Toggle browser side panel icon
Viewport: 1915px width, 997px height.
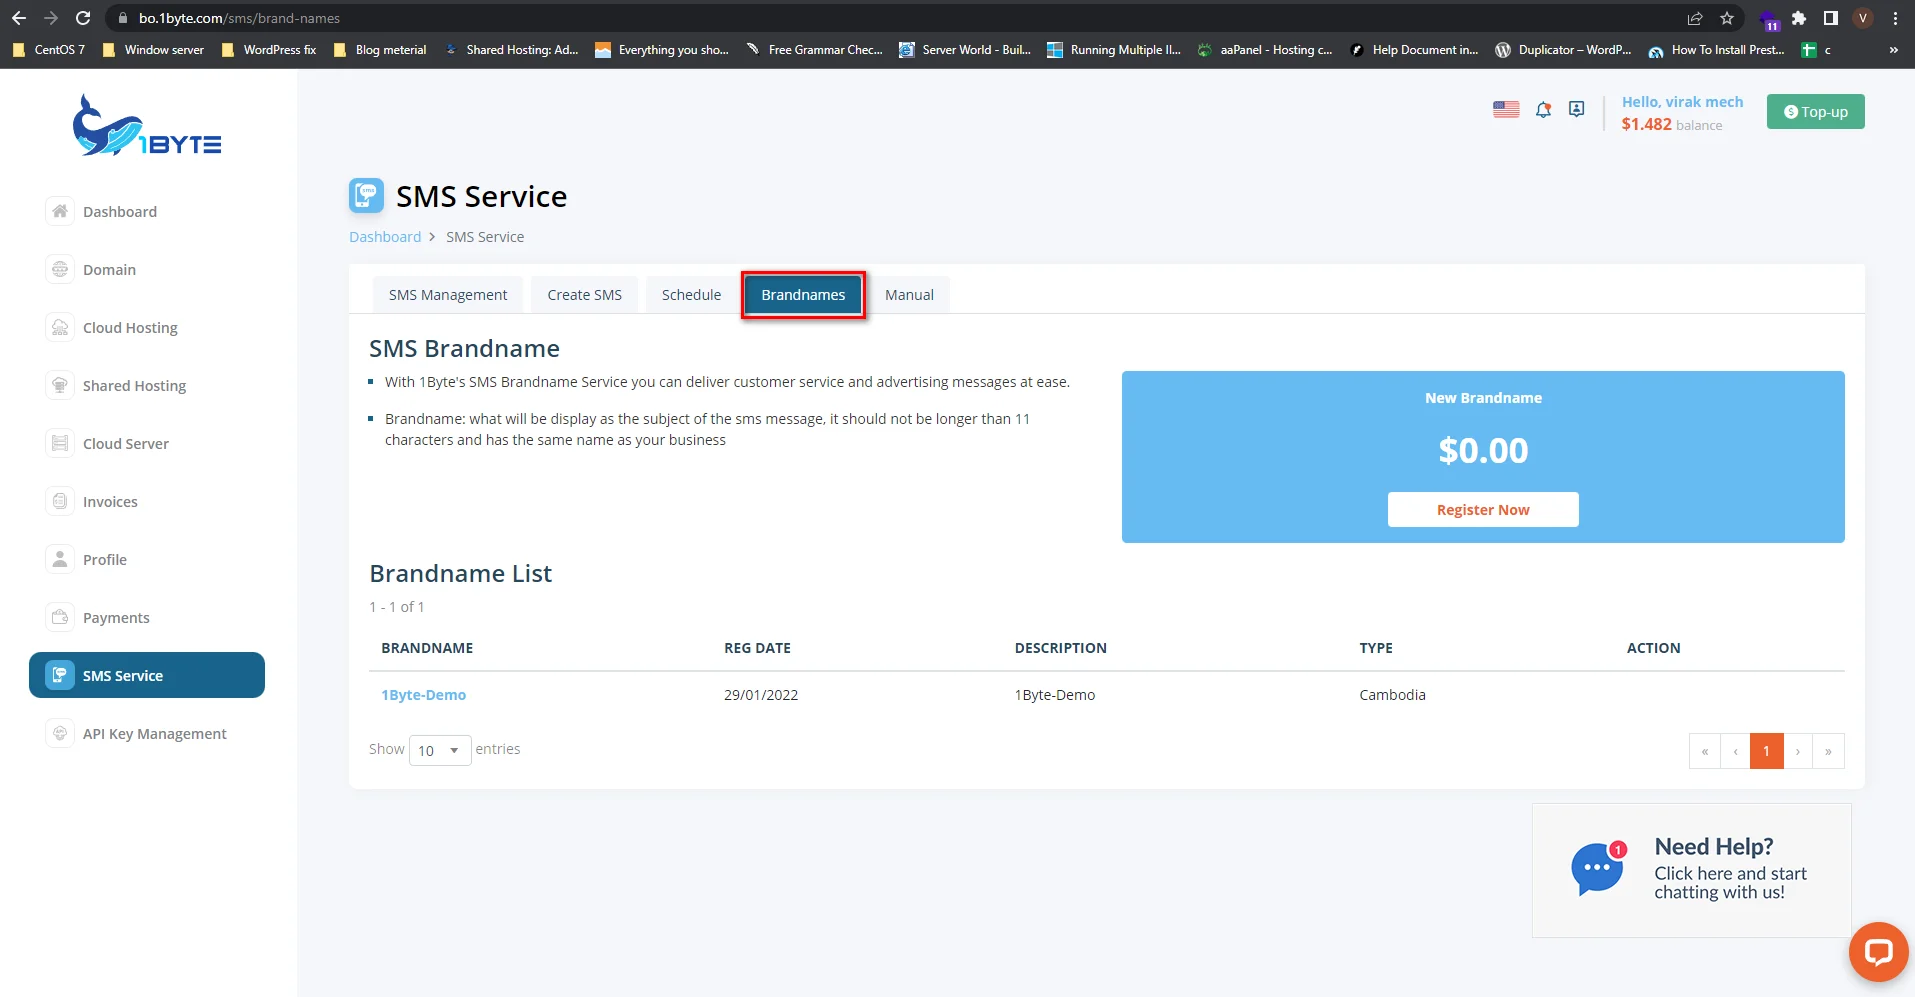click(1831, 18)
